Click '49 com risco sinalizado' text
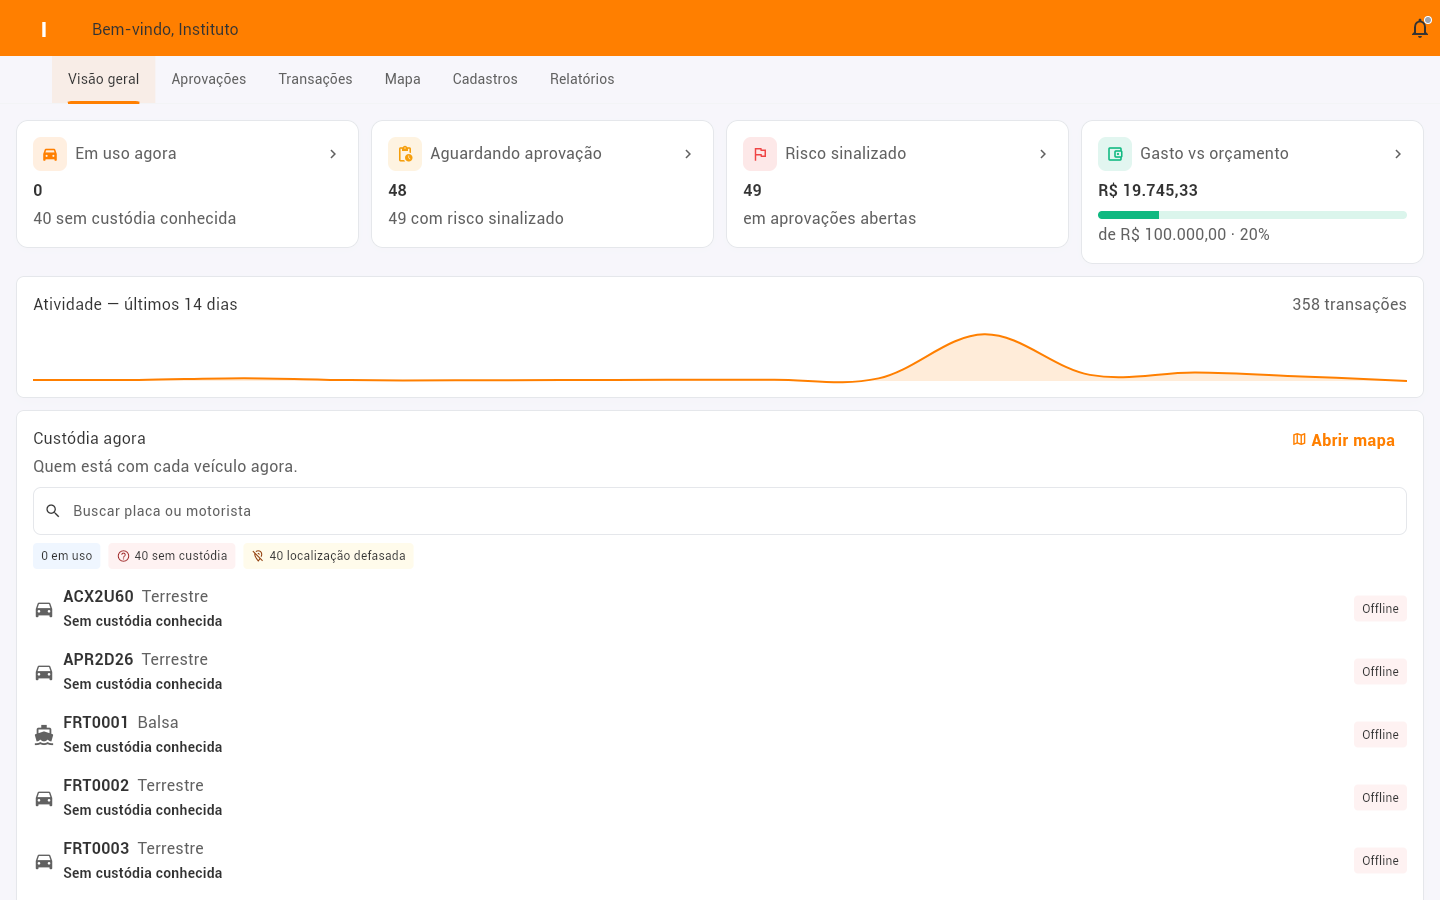 coord(476,219)
